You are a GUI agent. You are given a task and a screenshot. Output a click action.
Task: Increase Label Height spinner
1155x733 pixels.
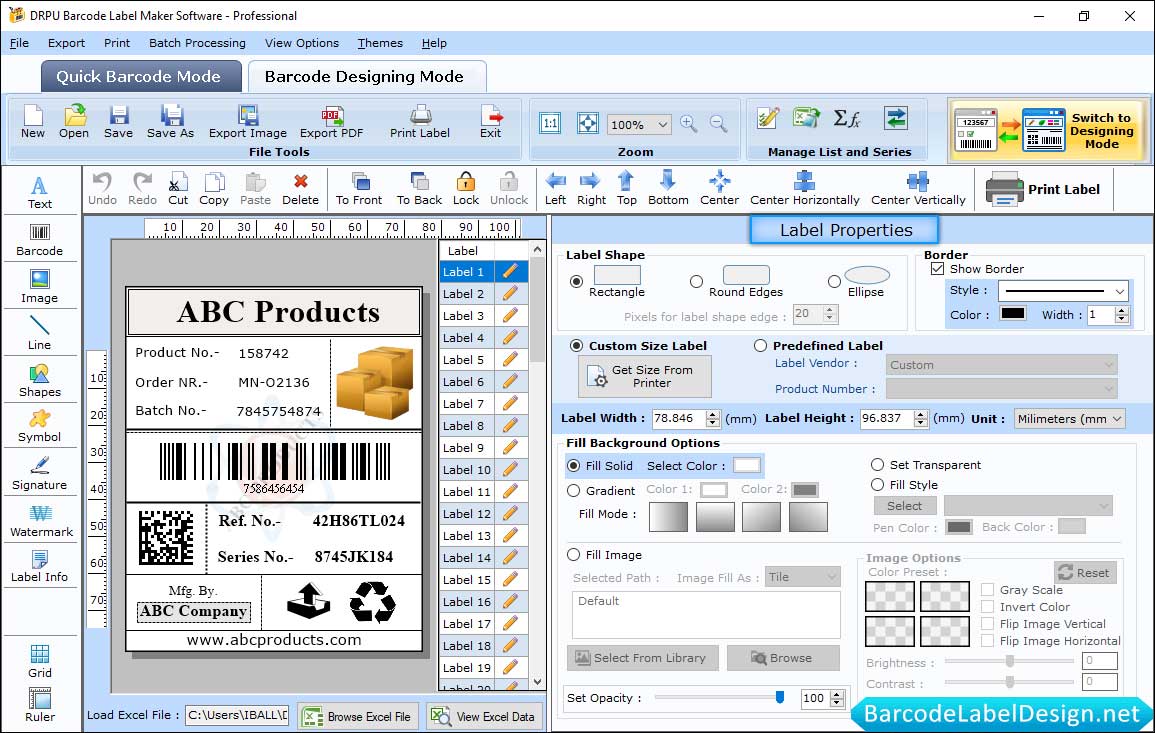[921, 414]
